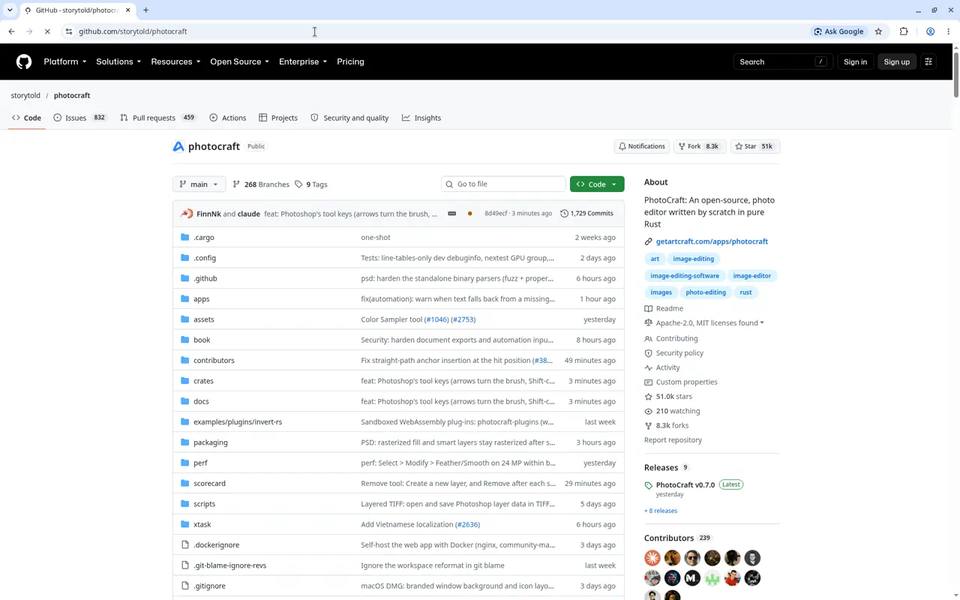This screenshot has width=960, height=600.
Task: Switch to the Projects tab
Action: point(278,118)
